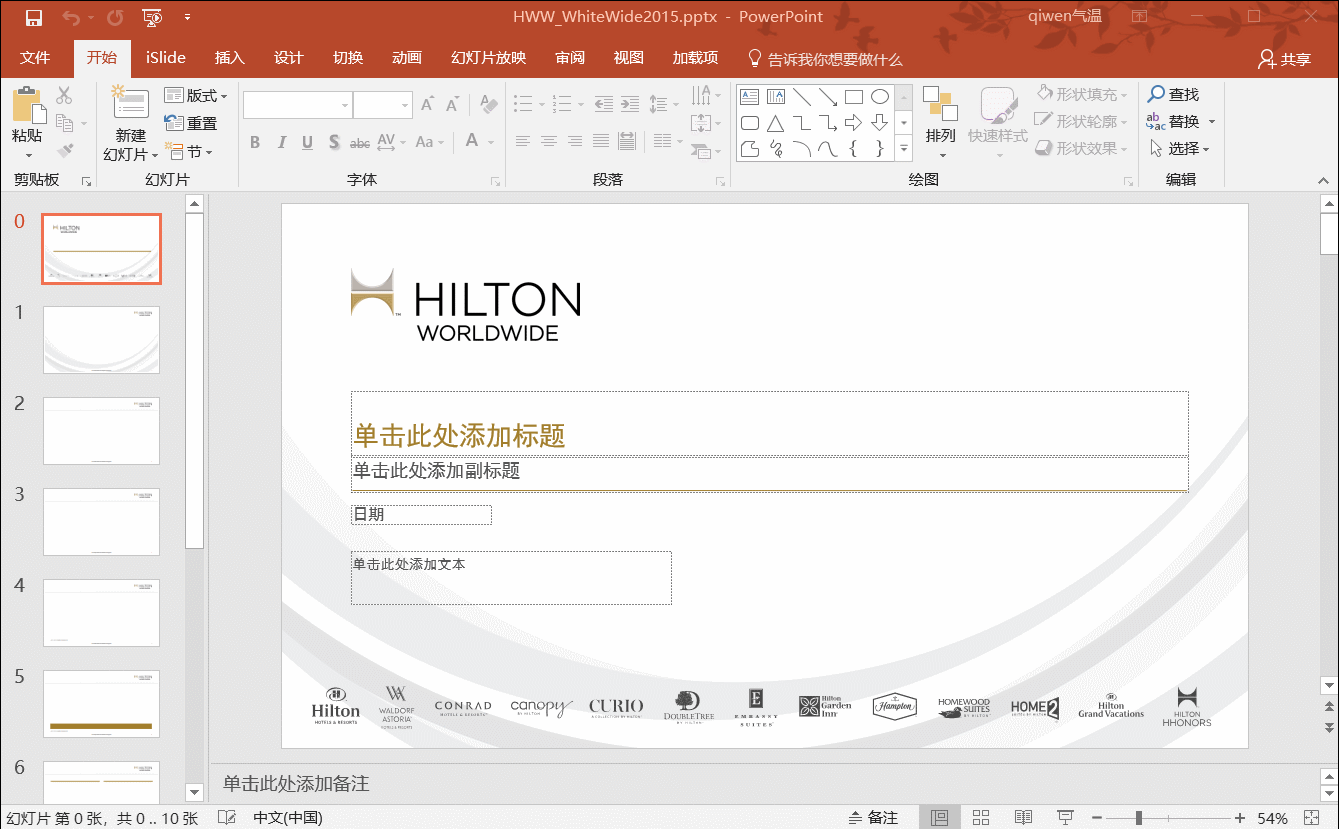Expand the shapes gallery more arrow
This screenshot has width=1339, height=829.
point(904,148)
